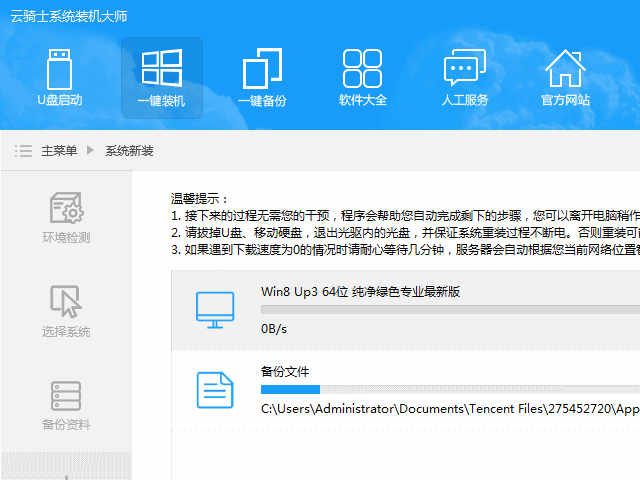Click the 备份文件 backup progress bar
The image size is (640, 480).
450,389
